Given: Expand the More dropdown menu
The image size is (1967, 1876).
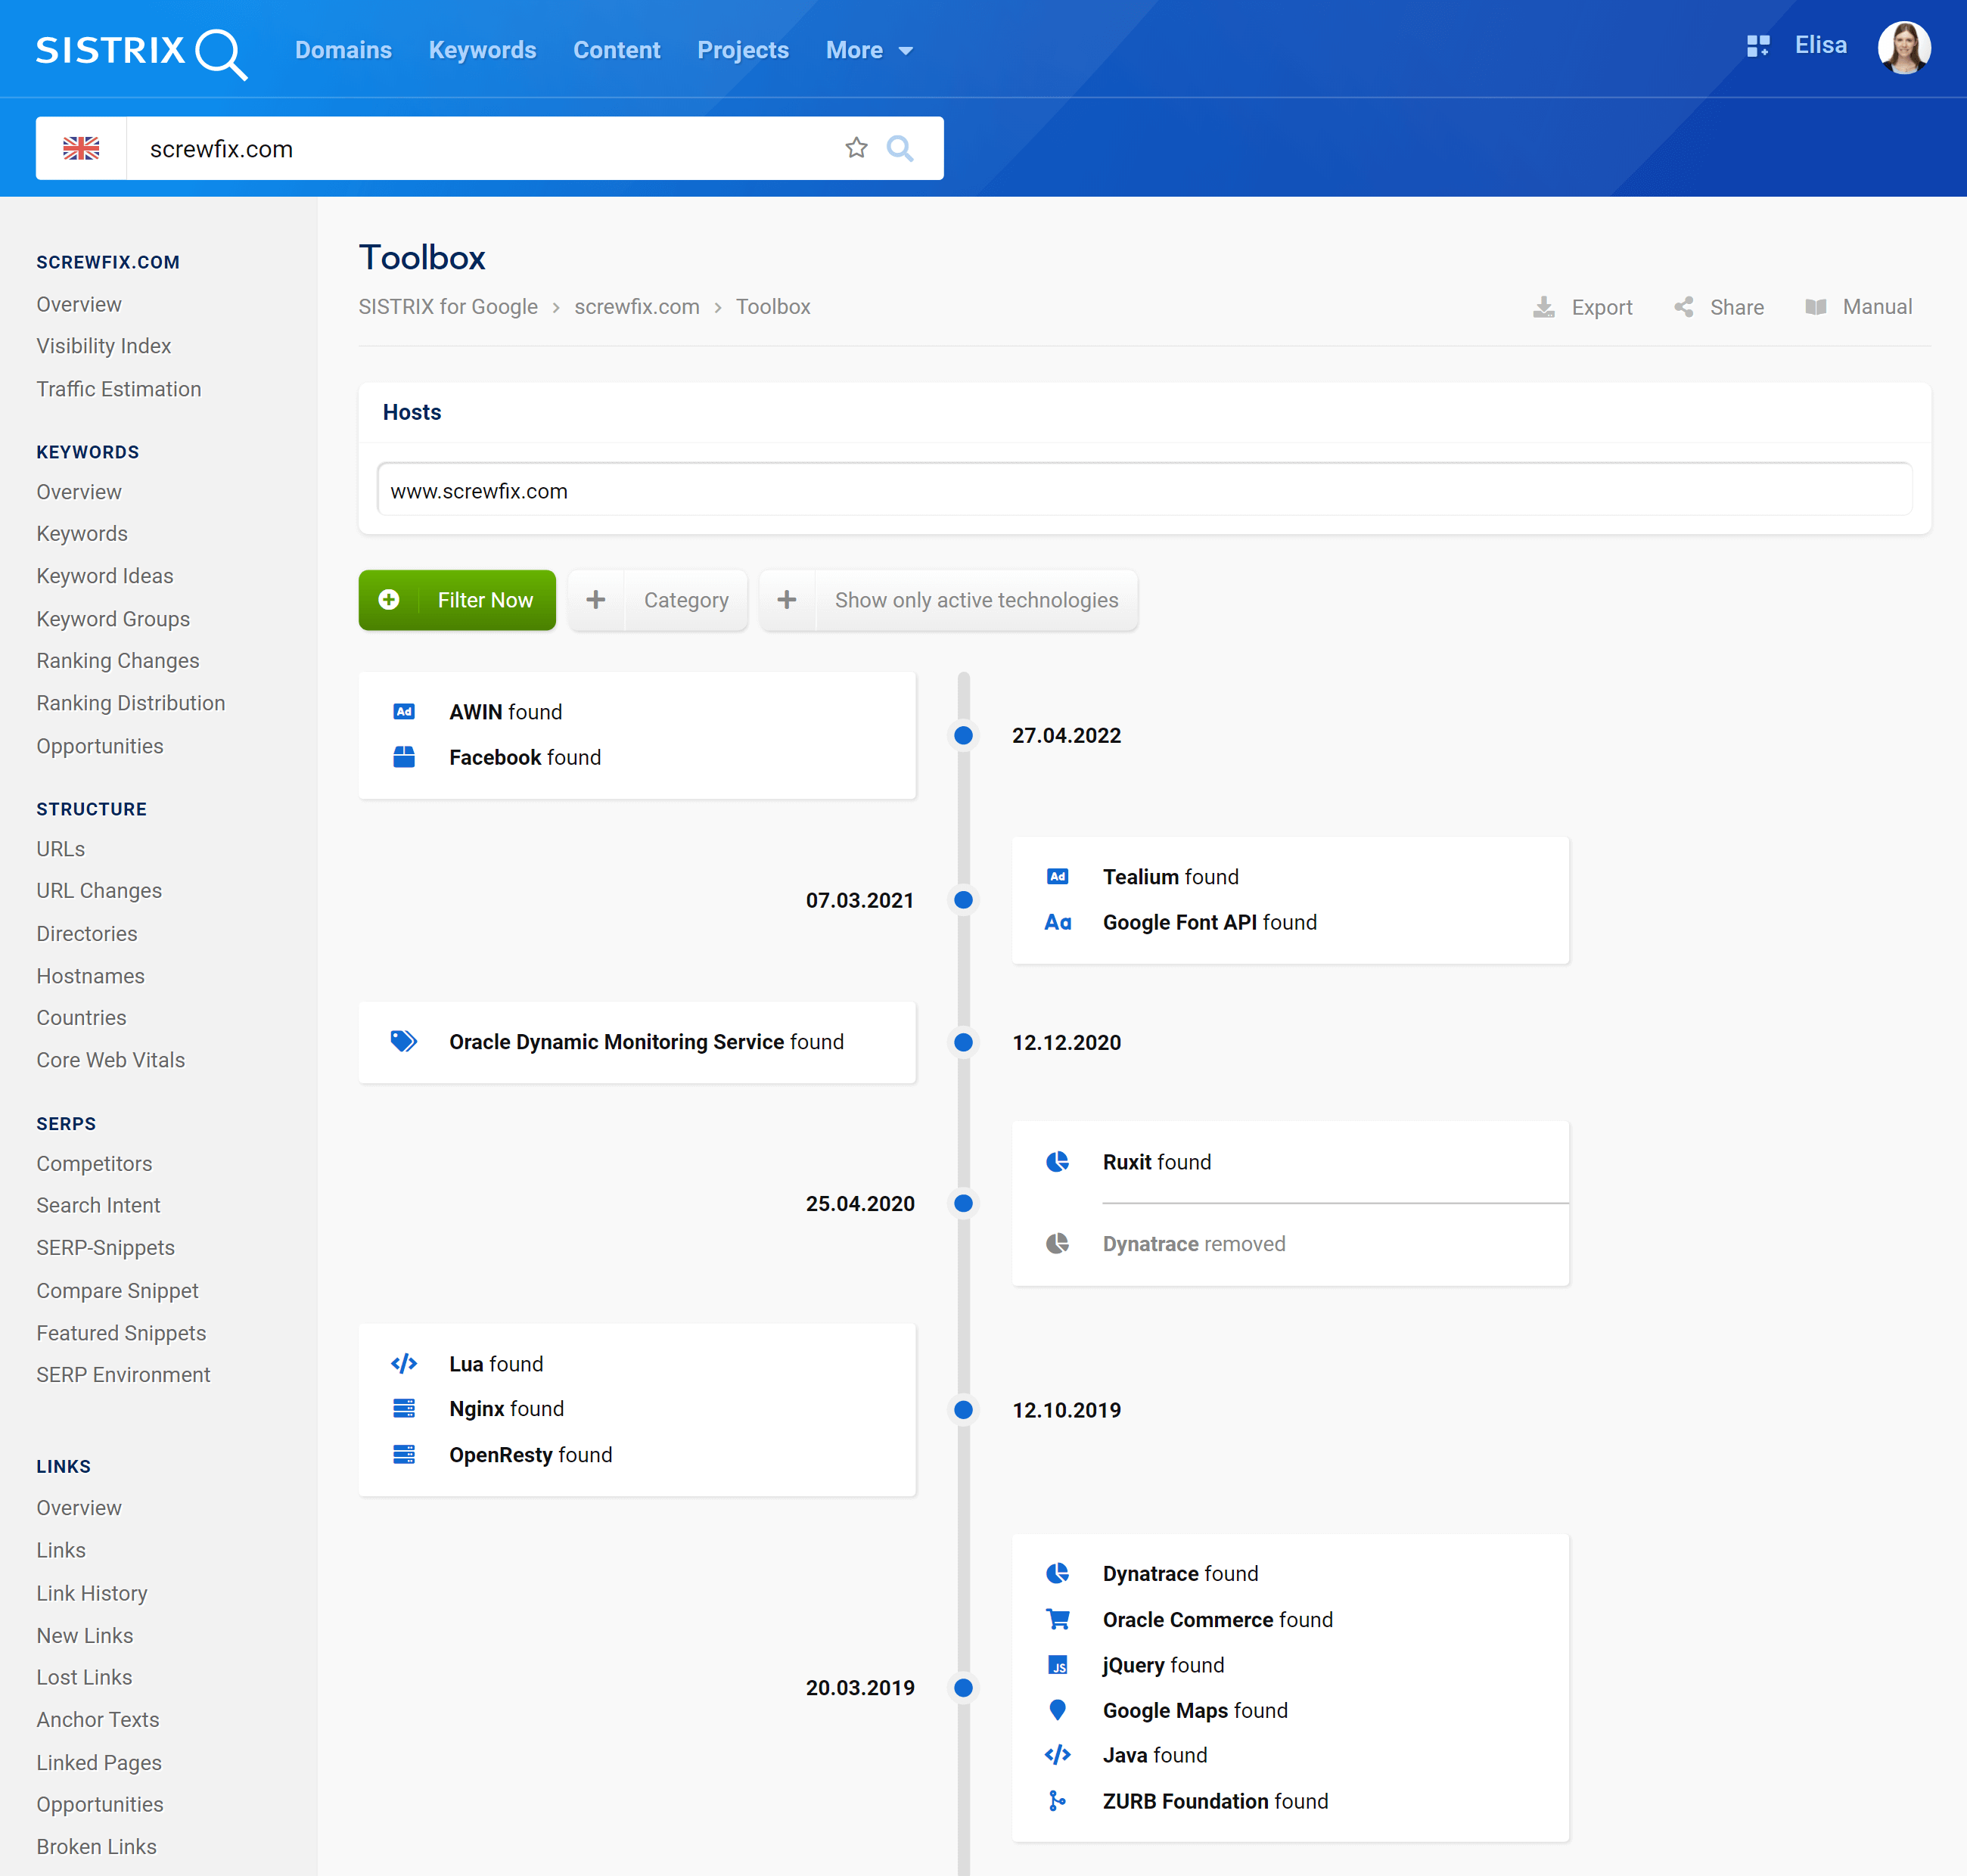Looking at the screenshot, I should click(x=869, y=50).
